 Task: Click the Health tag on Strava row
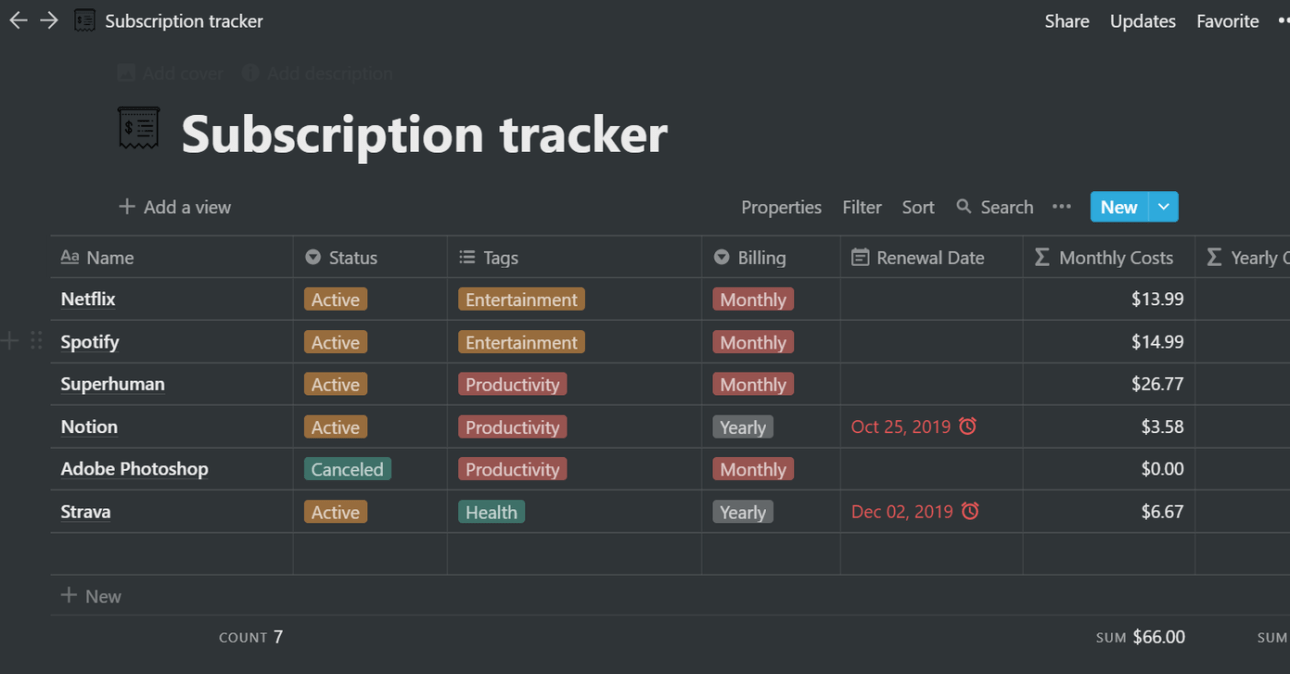click(491, 512)
